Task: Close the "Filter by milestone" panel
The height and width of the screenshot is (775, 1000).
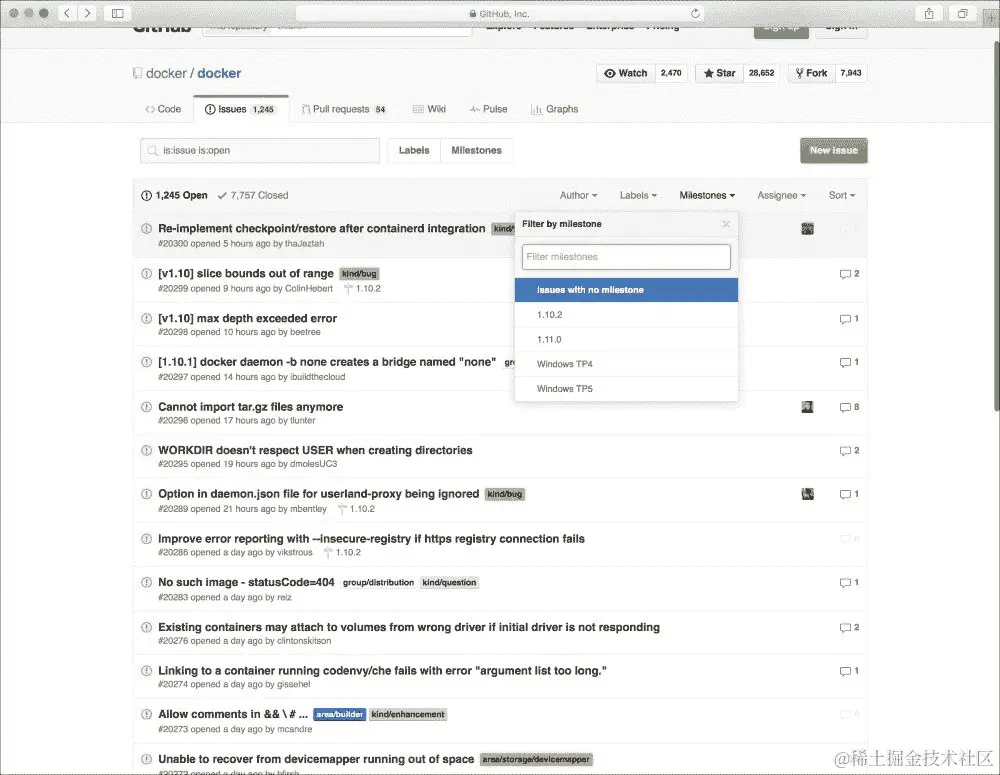Action: coord(727,224)
